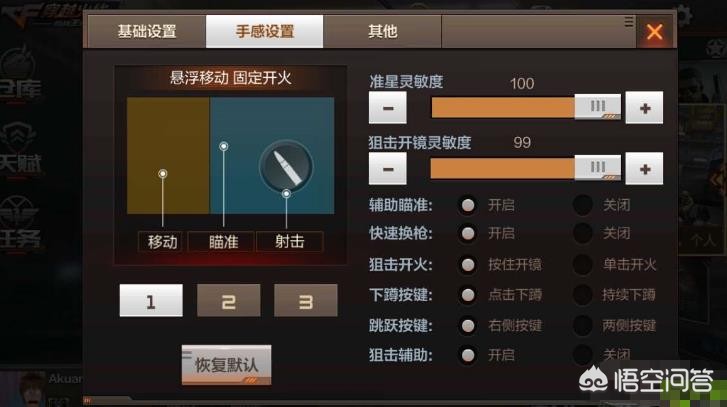The width and height of the screenshot is (727, 407).
Task: Select control layout preset 3
Action: tap(306, 300)
